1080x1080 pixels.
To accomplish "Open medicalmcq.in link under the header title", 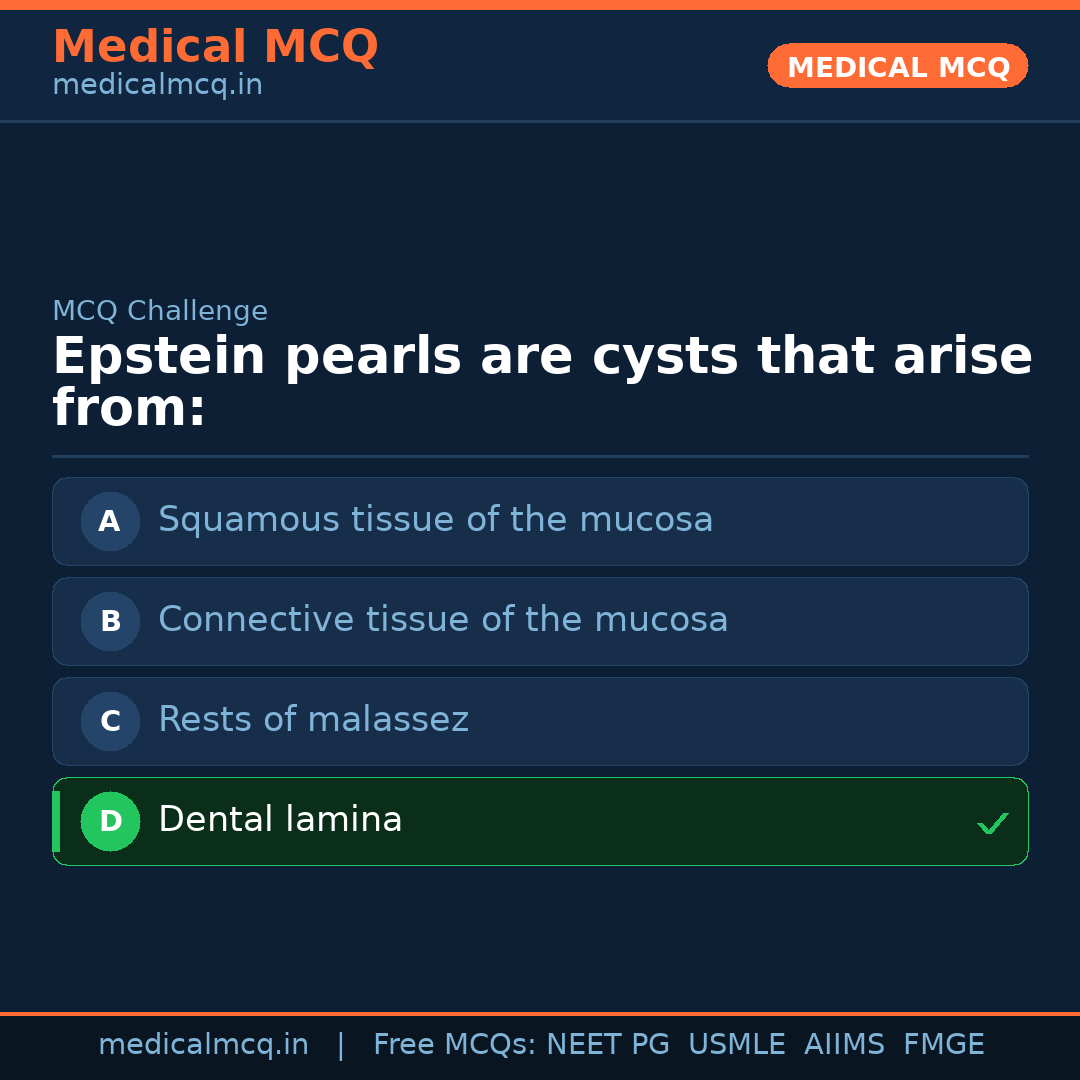I will point(157,86).
